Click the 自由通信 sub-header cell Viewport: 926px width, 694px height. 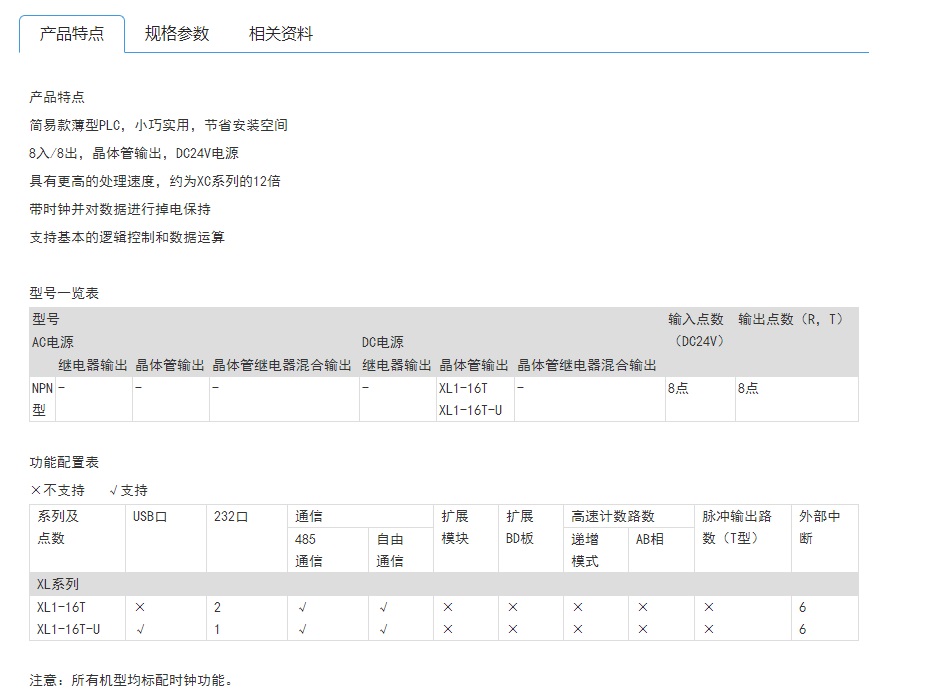pyautogui.click(x=390, y=550)
